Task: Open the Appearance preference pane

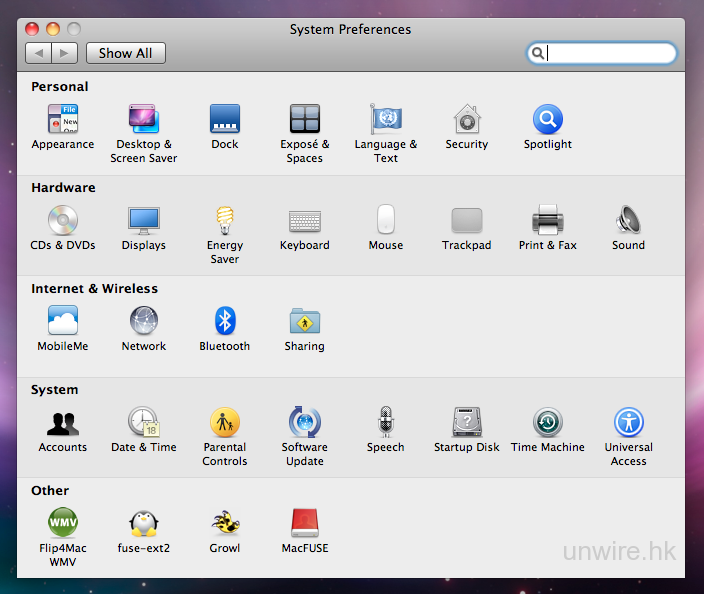Action: 62,120
